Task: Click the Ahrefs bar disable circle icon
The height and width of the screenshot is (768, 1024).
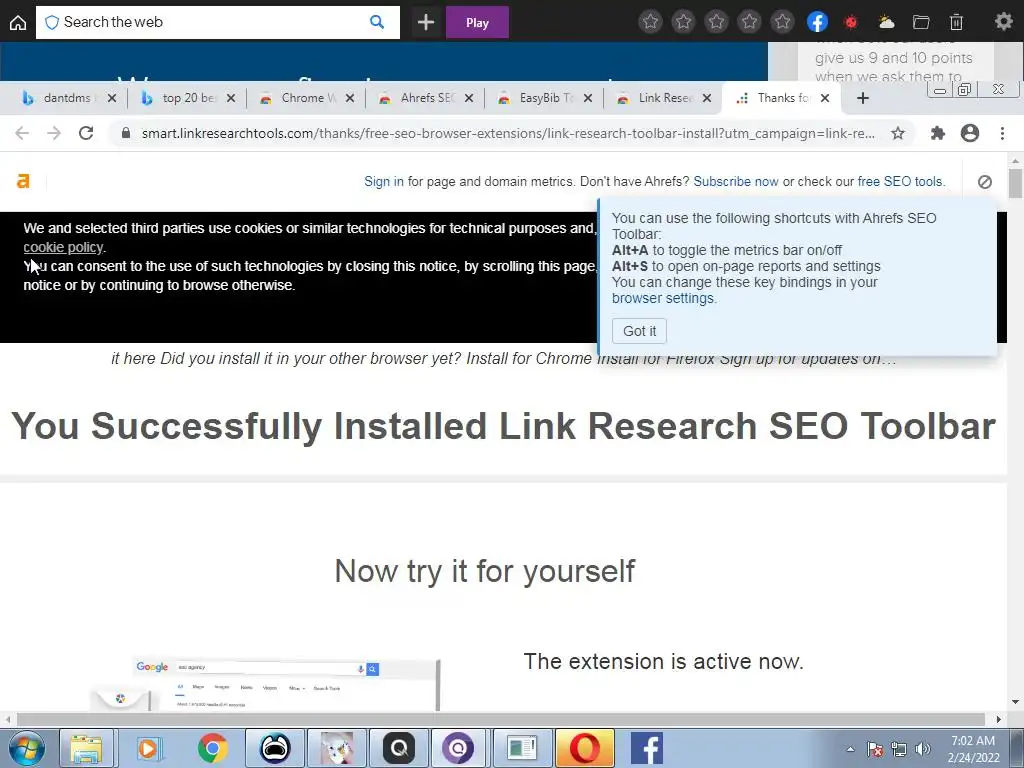Action: point(985,182)
